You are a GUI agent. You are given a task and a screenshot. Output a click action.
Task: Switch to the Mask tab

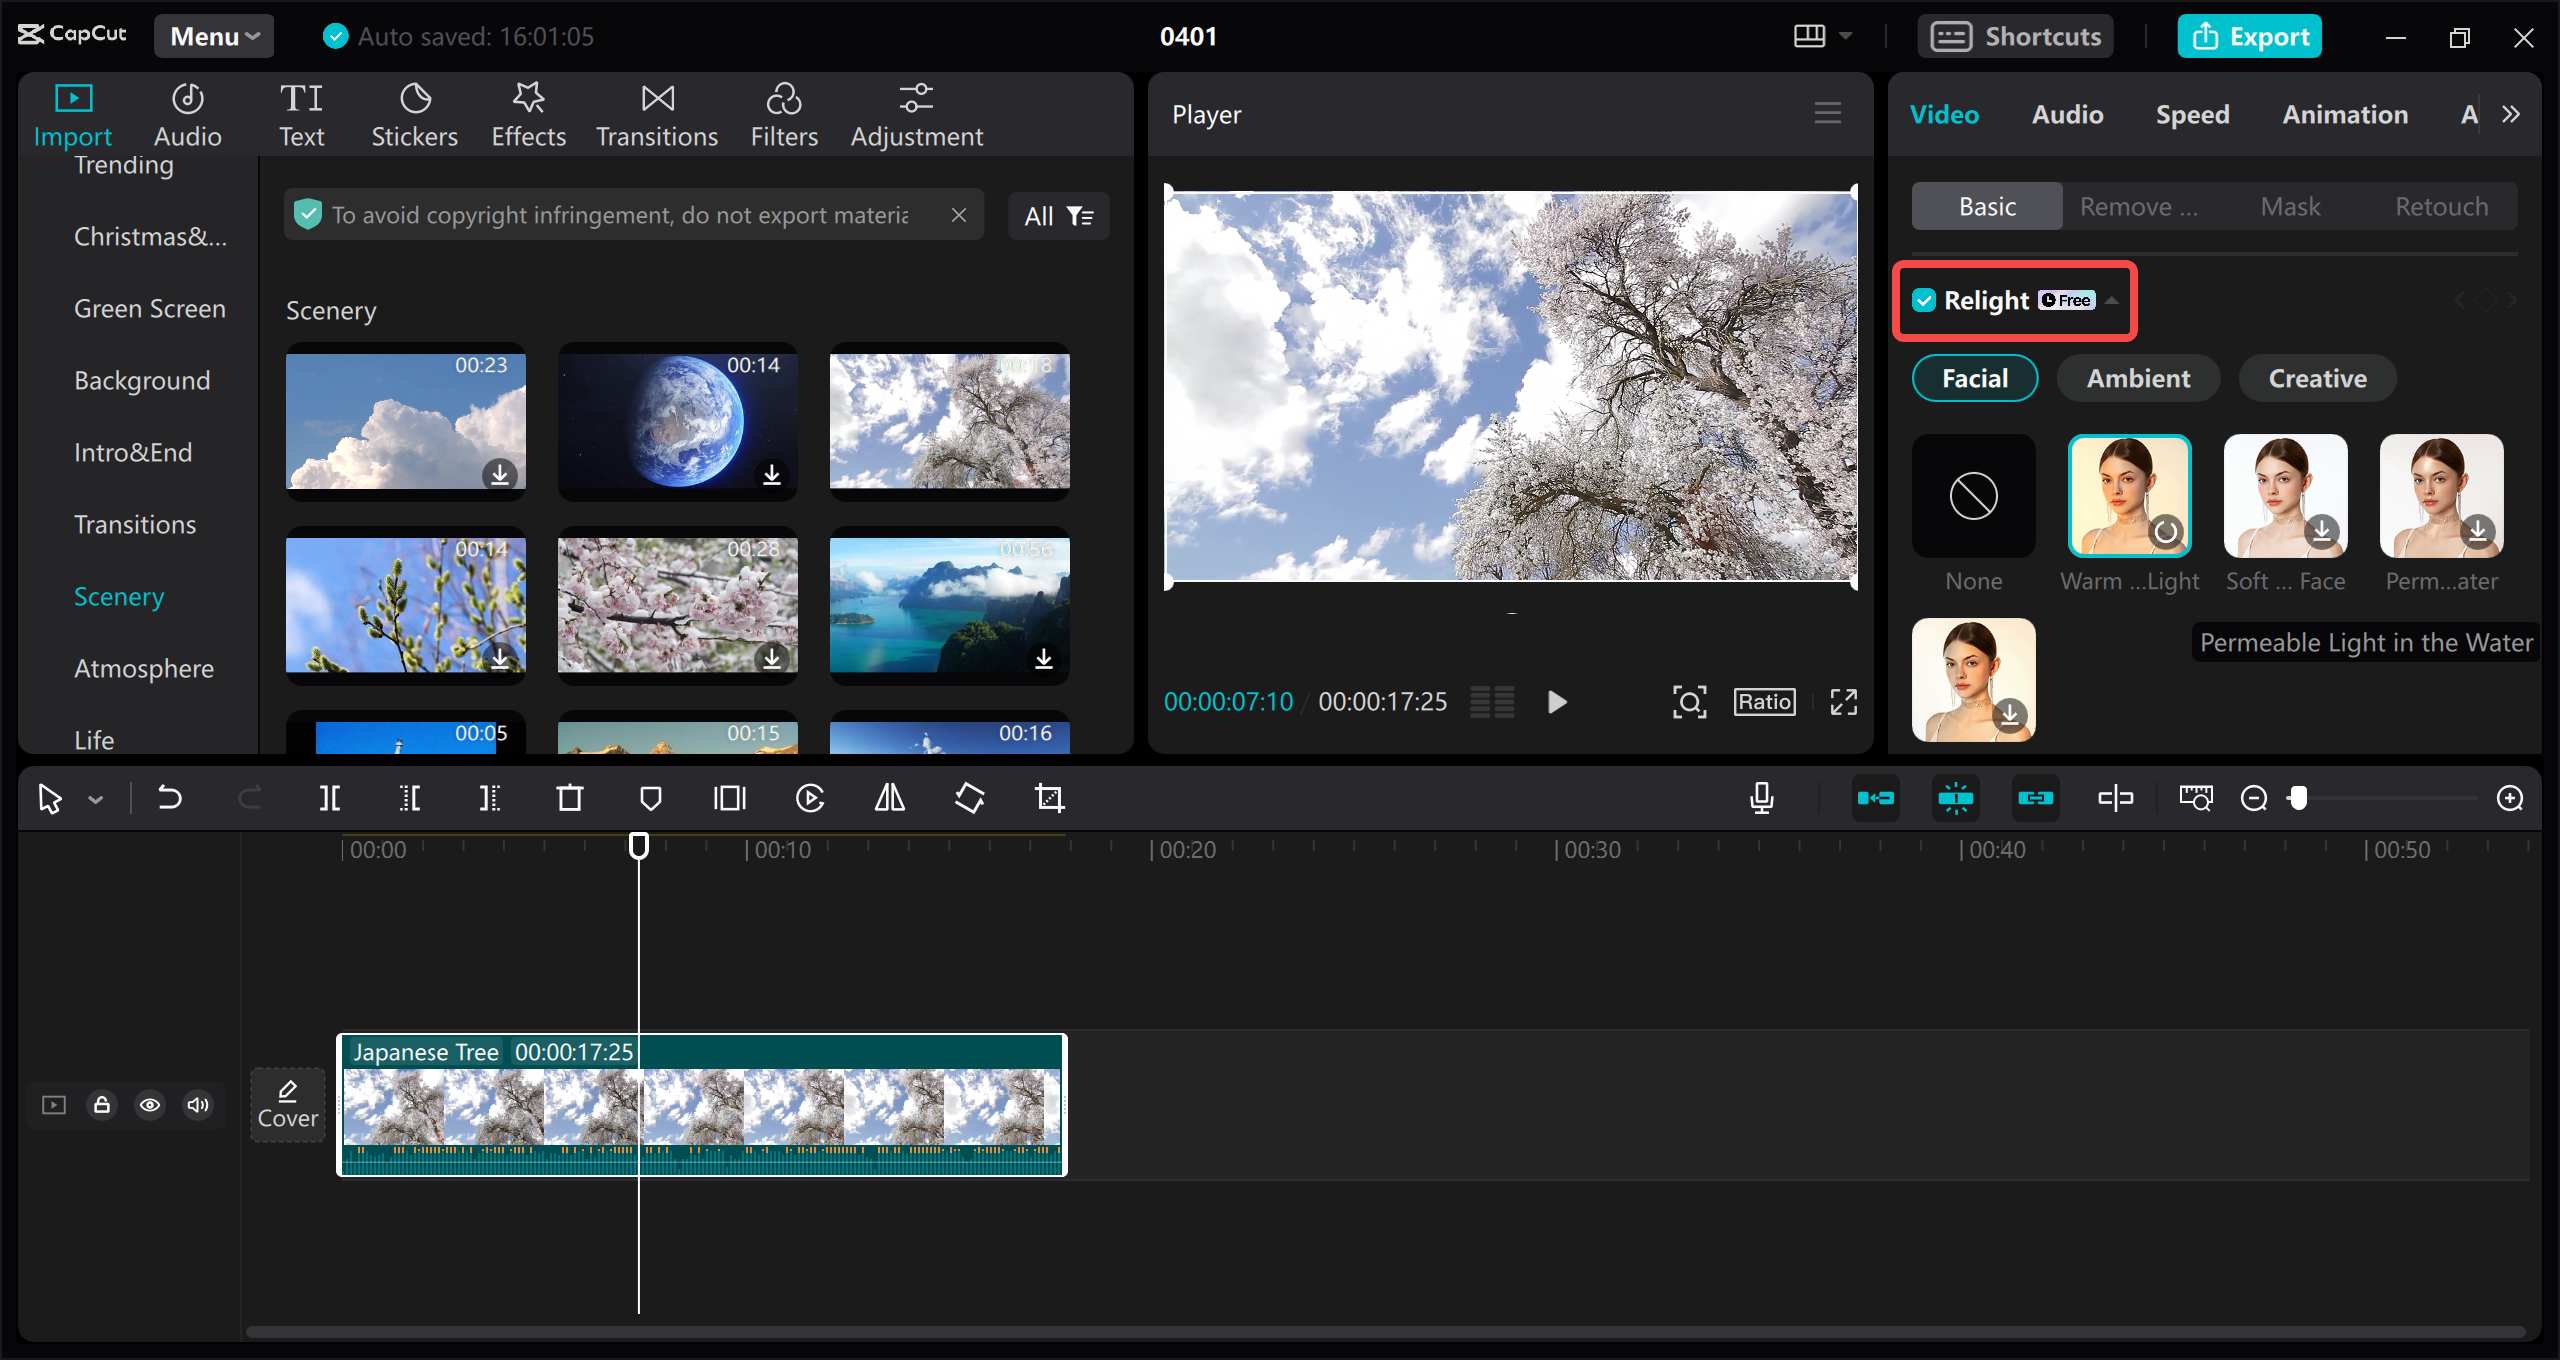pyautogui.click(x=2289, y=206)
